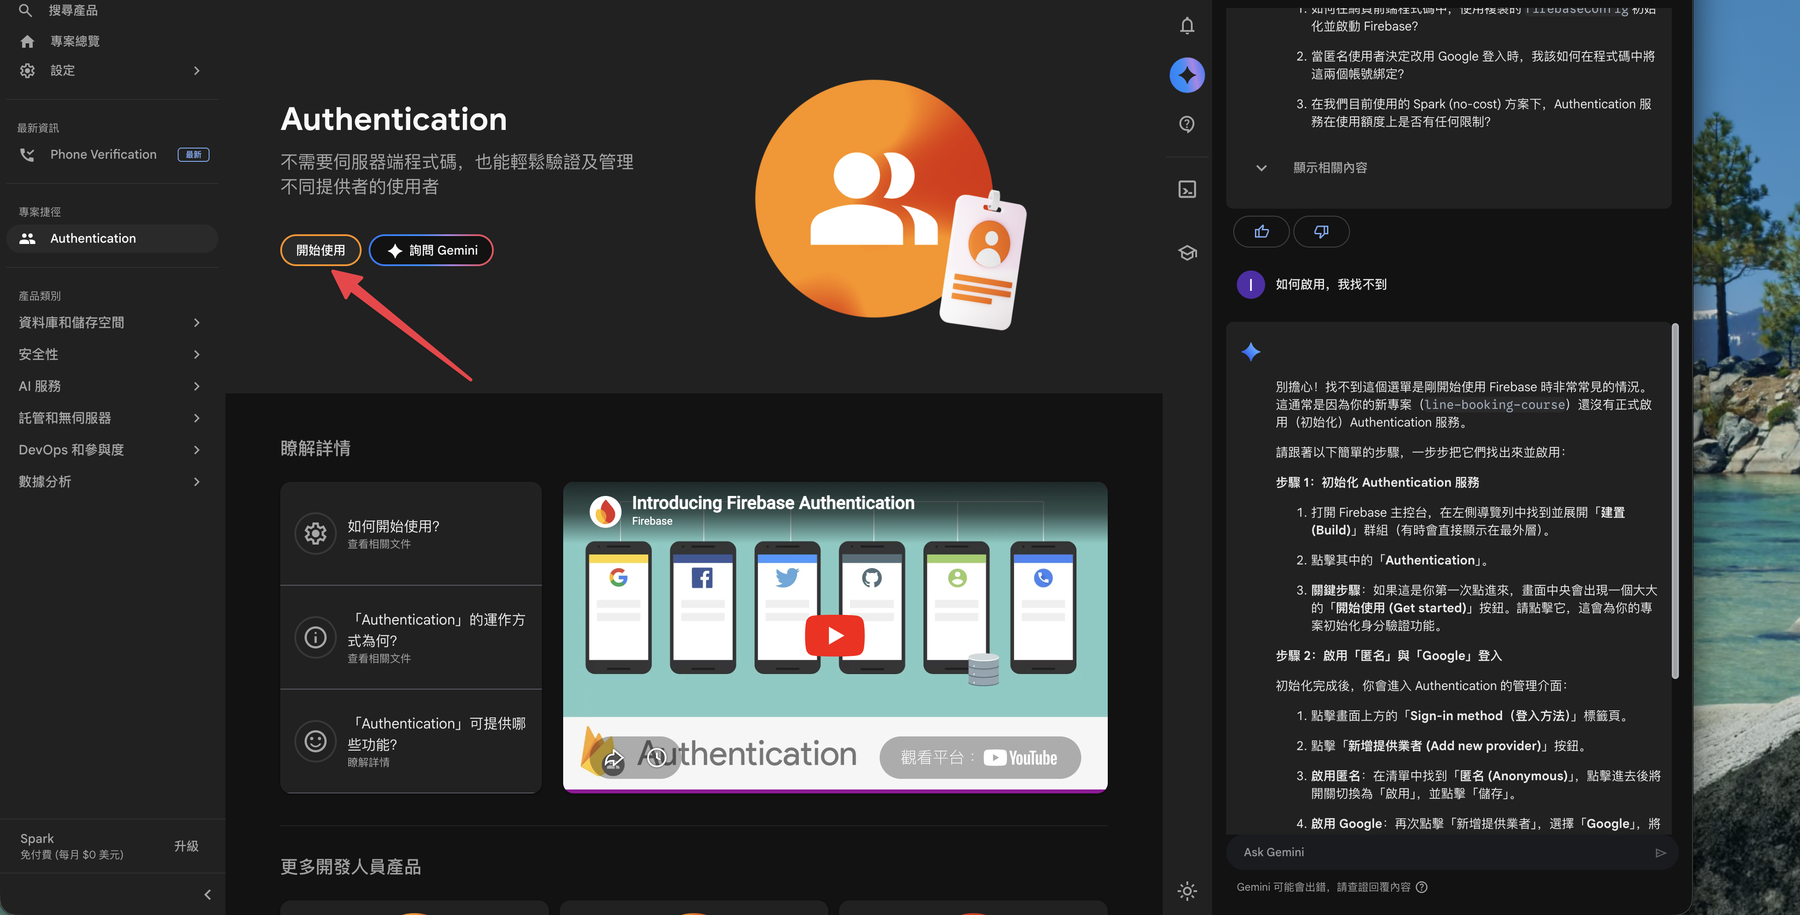Click the 搜尋產品 search field

coord(74,10)
